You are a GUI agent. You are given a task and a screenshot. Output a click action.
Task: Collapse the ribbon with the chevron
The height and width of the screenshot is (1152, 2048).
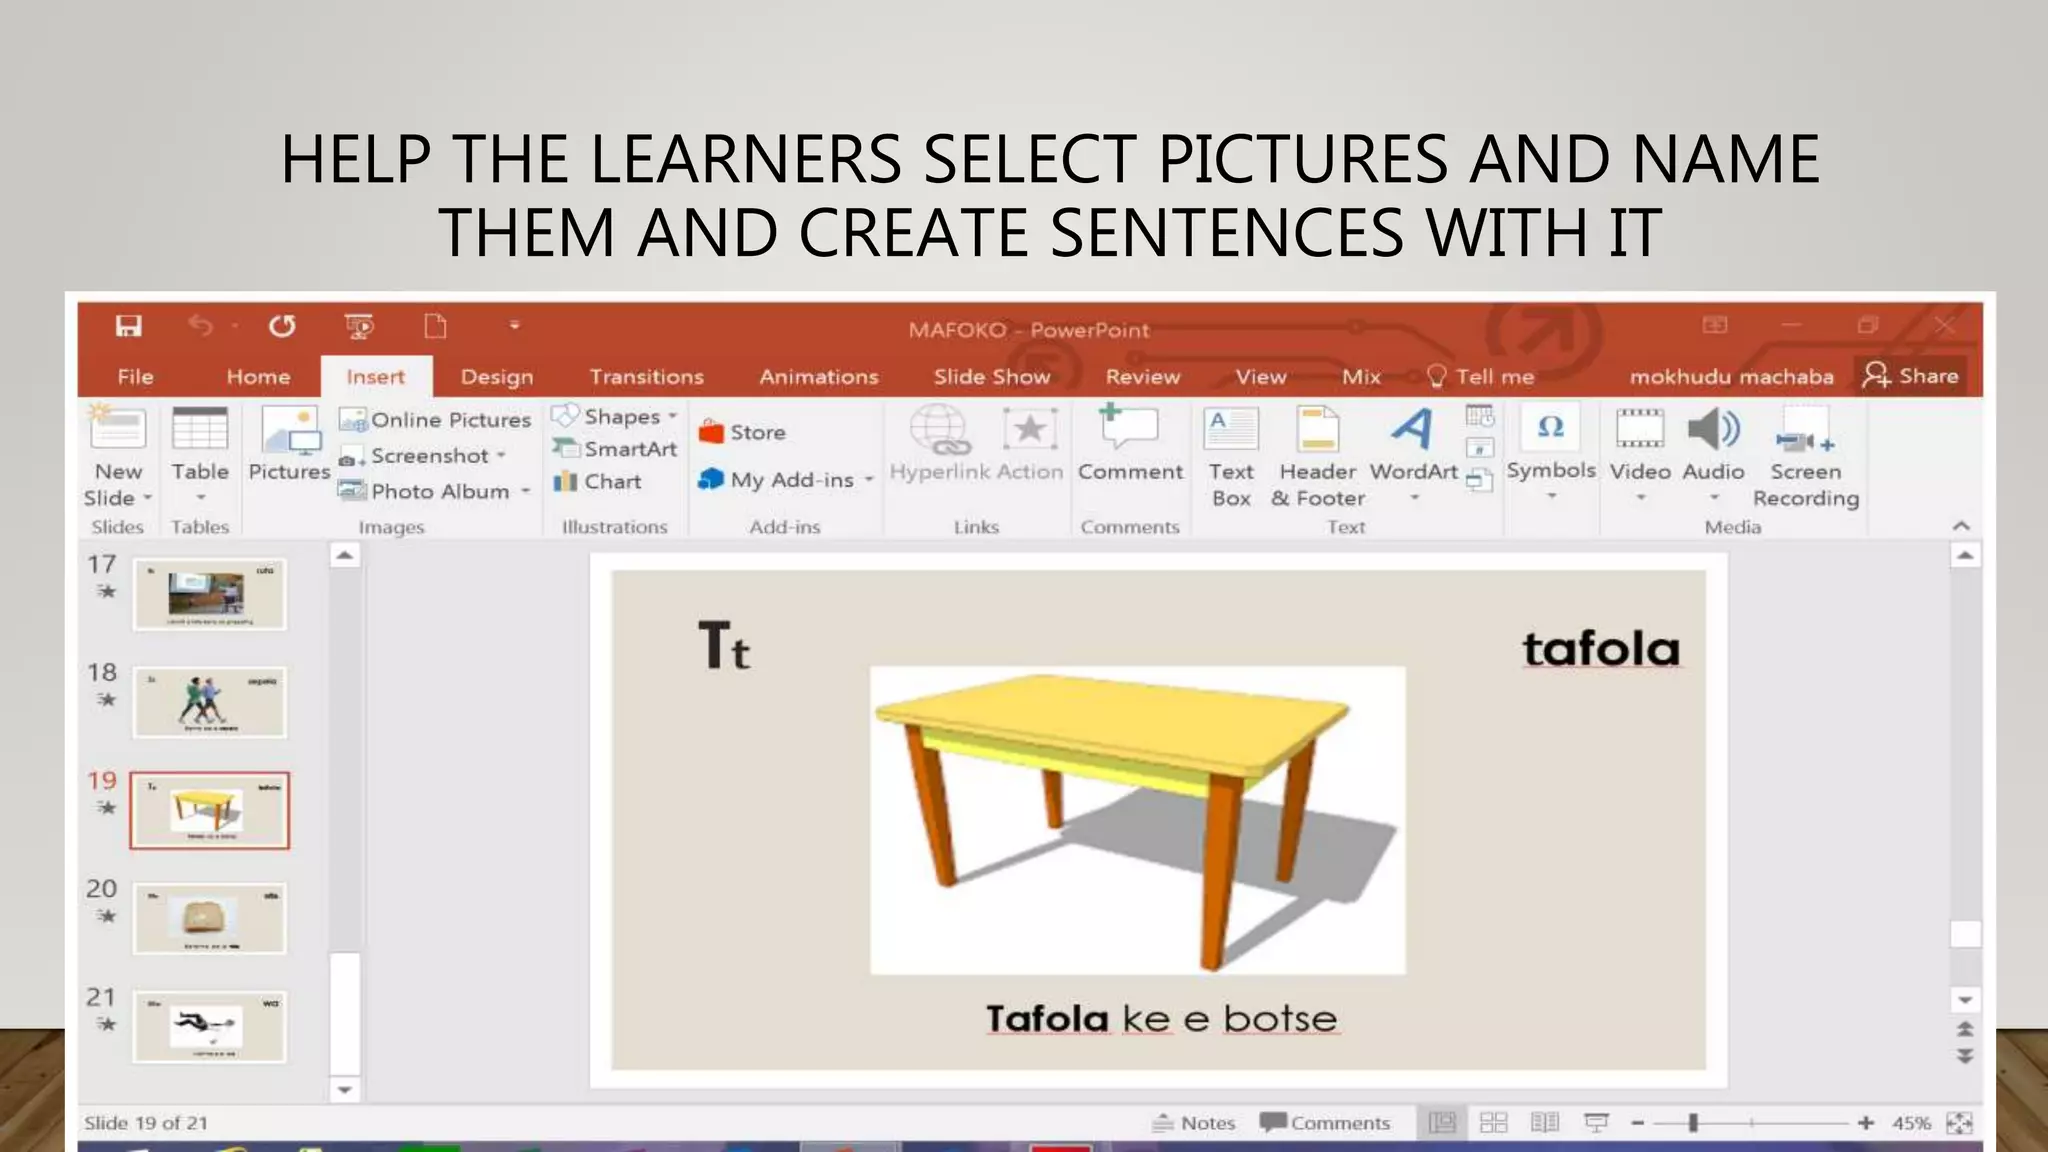(x=1961, y=526)
